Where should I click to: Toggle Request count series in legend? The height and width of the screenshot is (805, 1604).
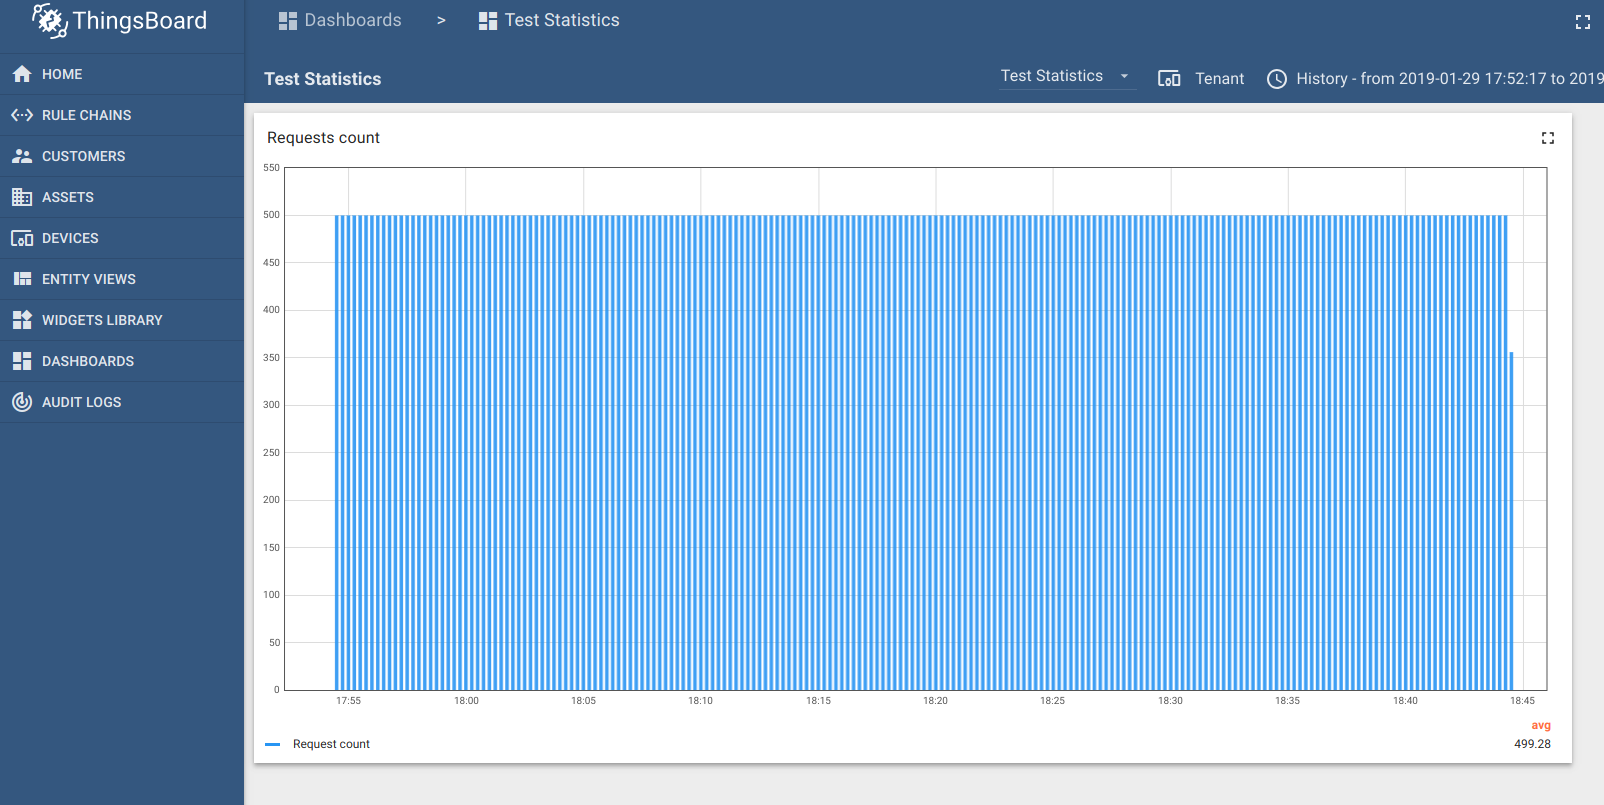(x=331, y=744)
